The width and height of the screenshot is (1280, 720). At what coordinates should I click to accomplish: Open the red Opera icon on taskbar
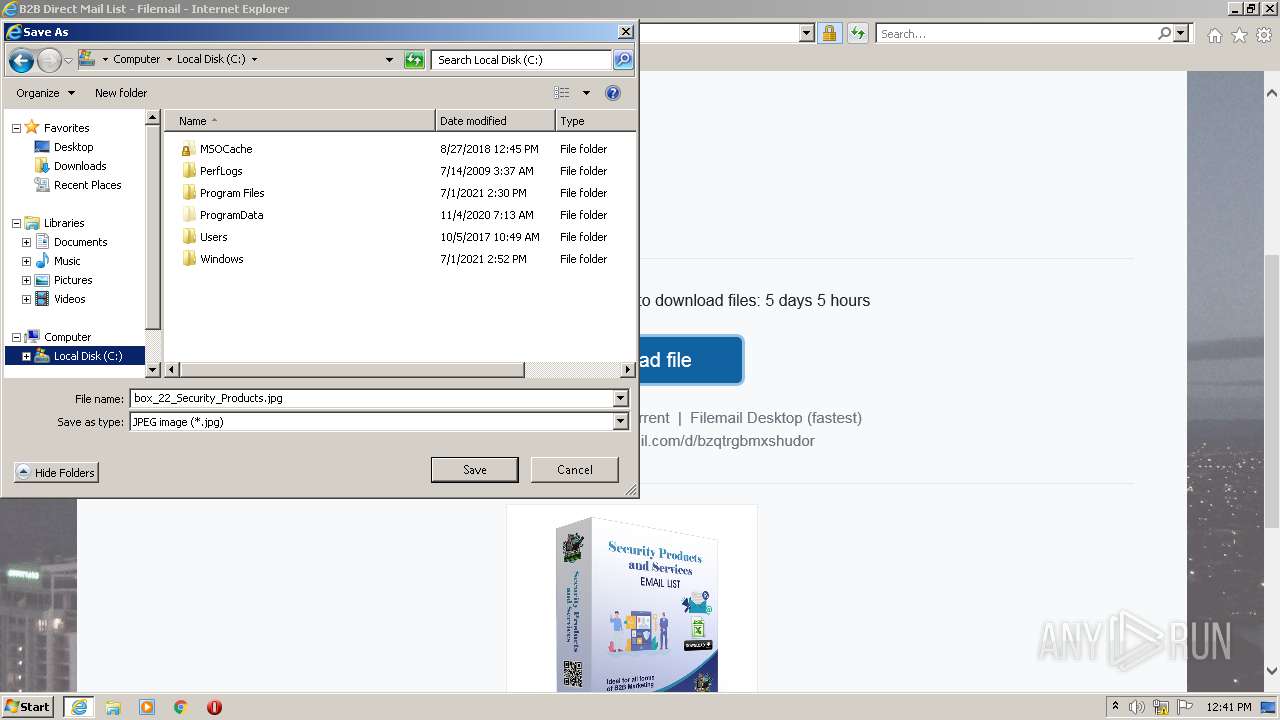[214, 707]
